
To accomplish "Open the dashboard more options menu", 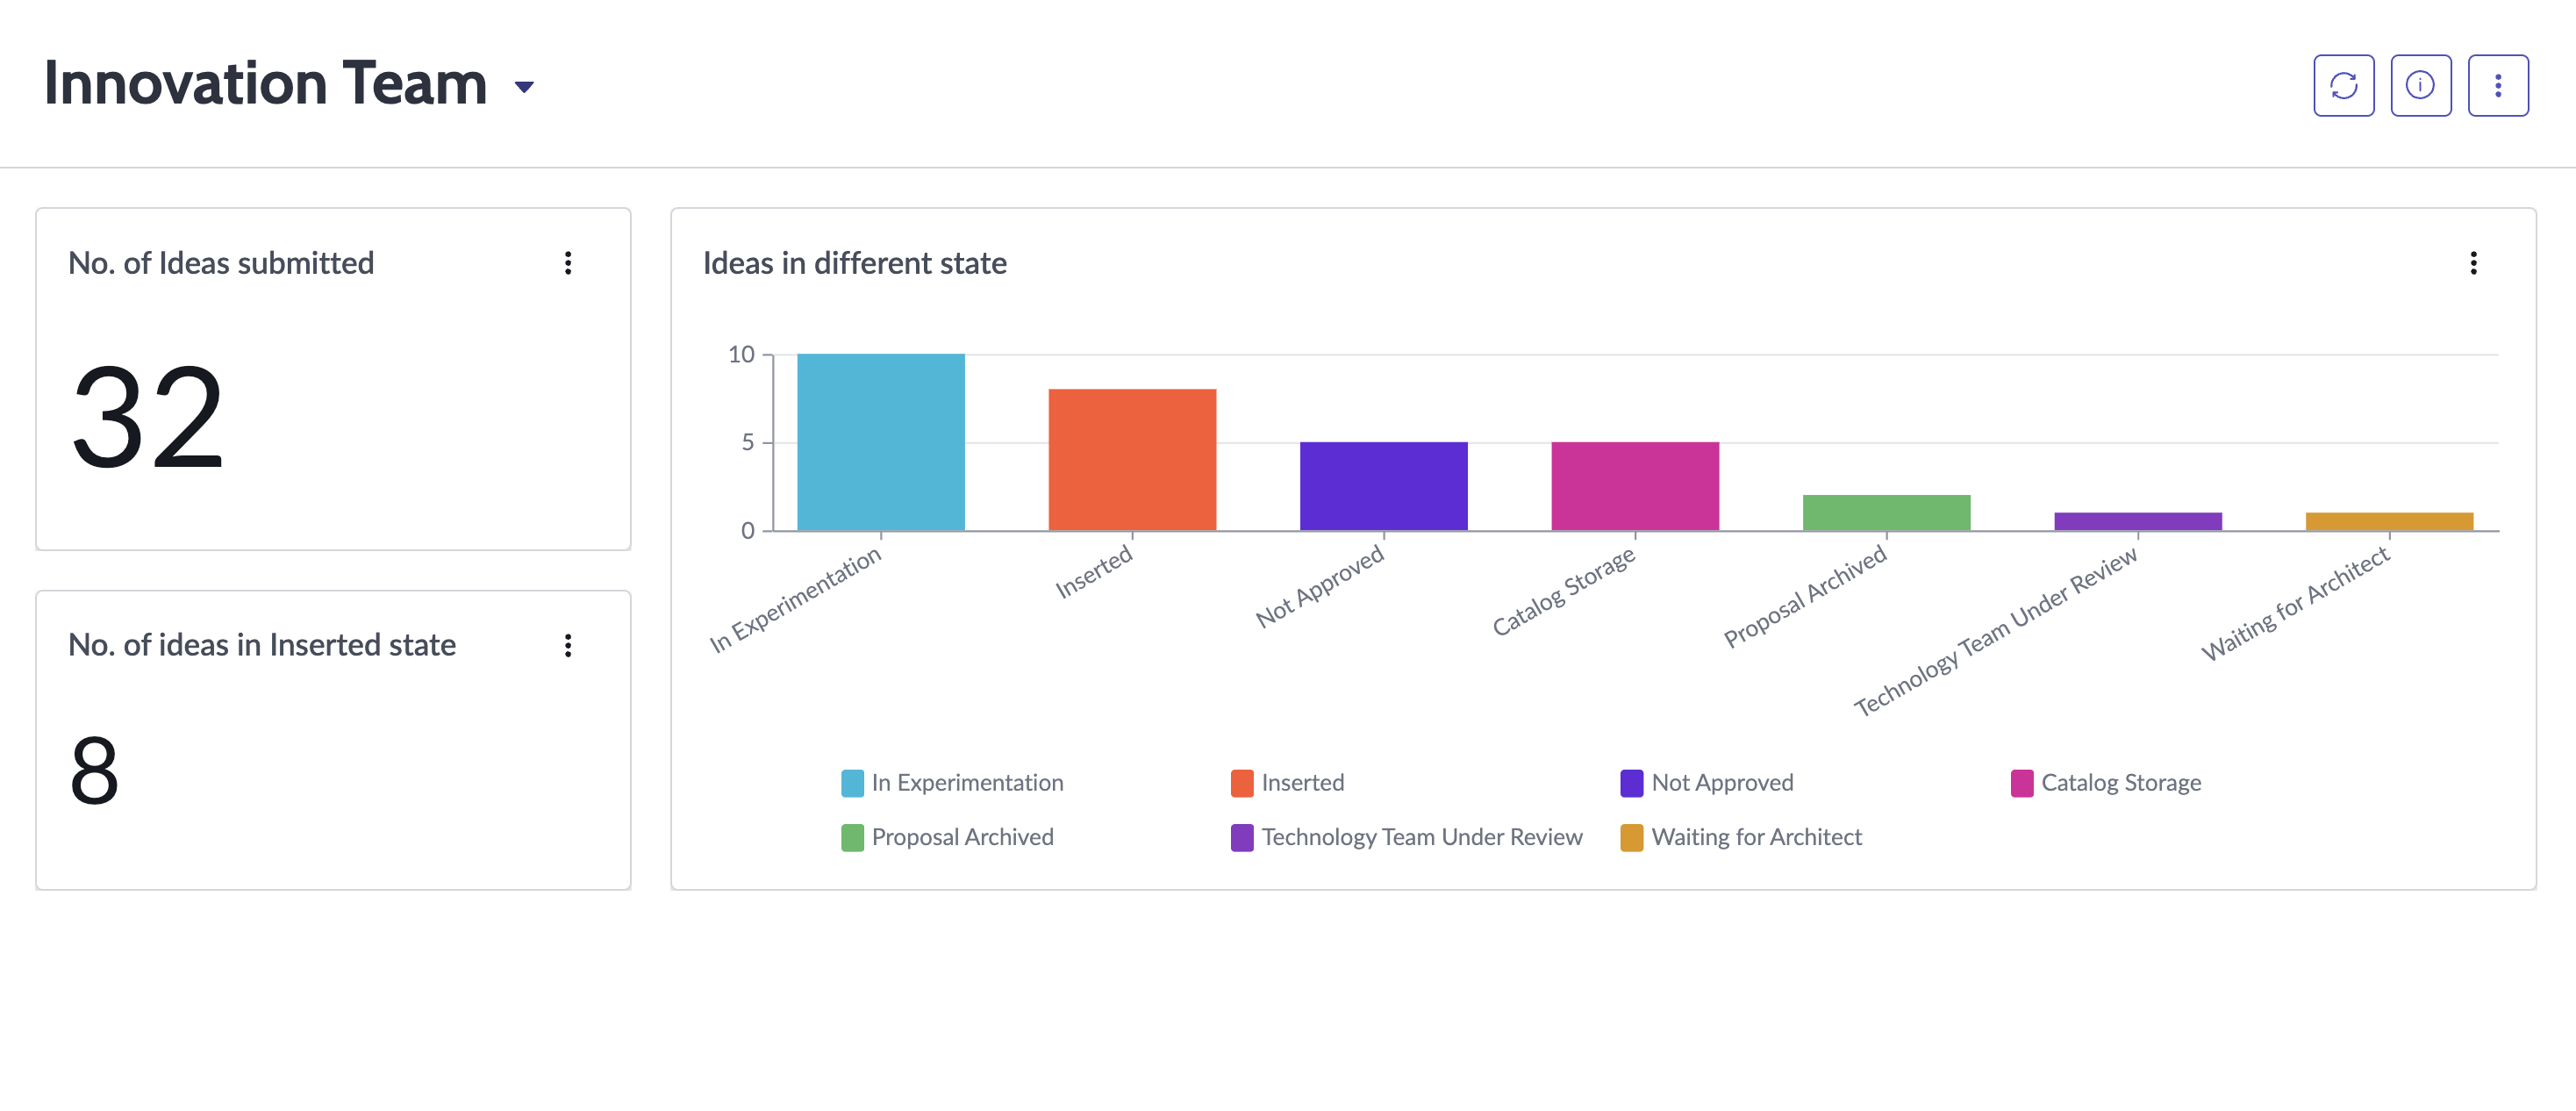I will pyautogui.click(x=2497, y=86).
